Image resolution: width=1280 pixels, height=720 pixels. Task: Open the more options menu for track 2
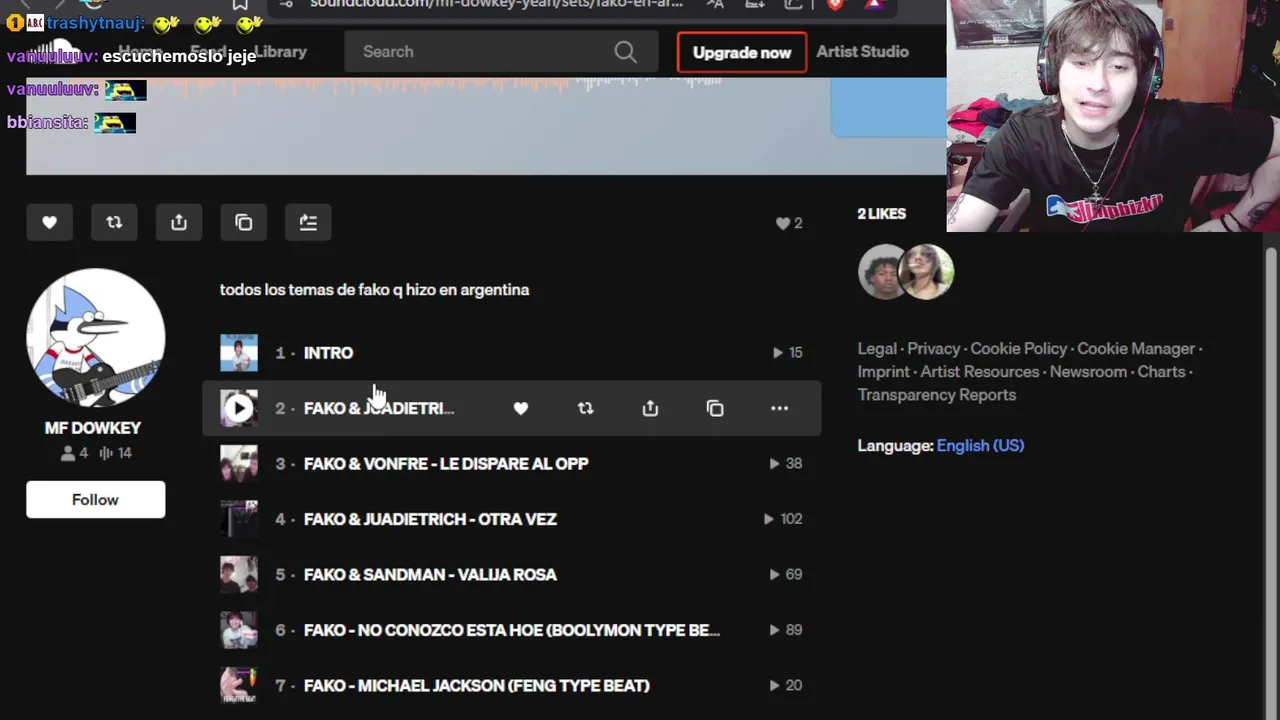point(779,408)
